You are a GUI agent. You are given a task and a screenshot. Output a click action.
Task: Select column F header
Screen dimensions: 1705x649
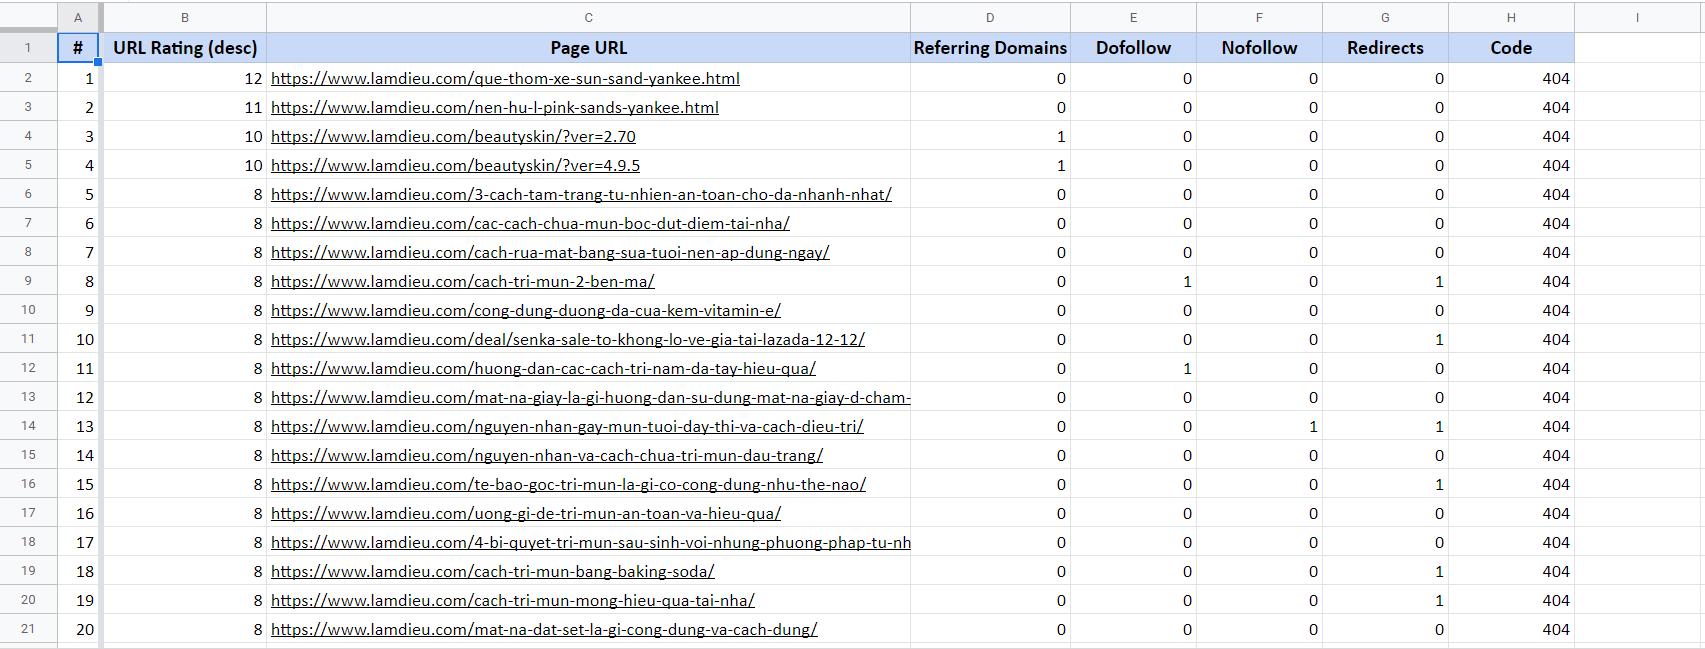click(x=1259, y=17)
